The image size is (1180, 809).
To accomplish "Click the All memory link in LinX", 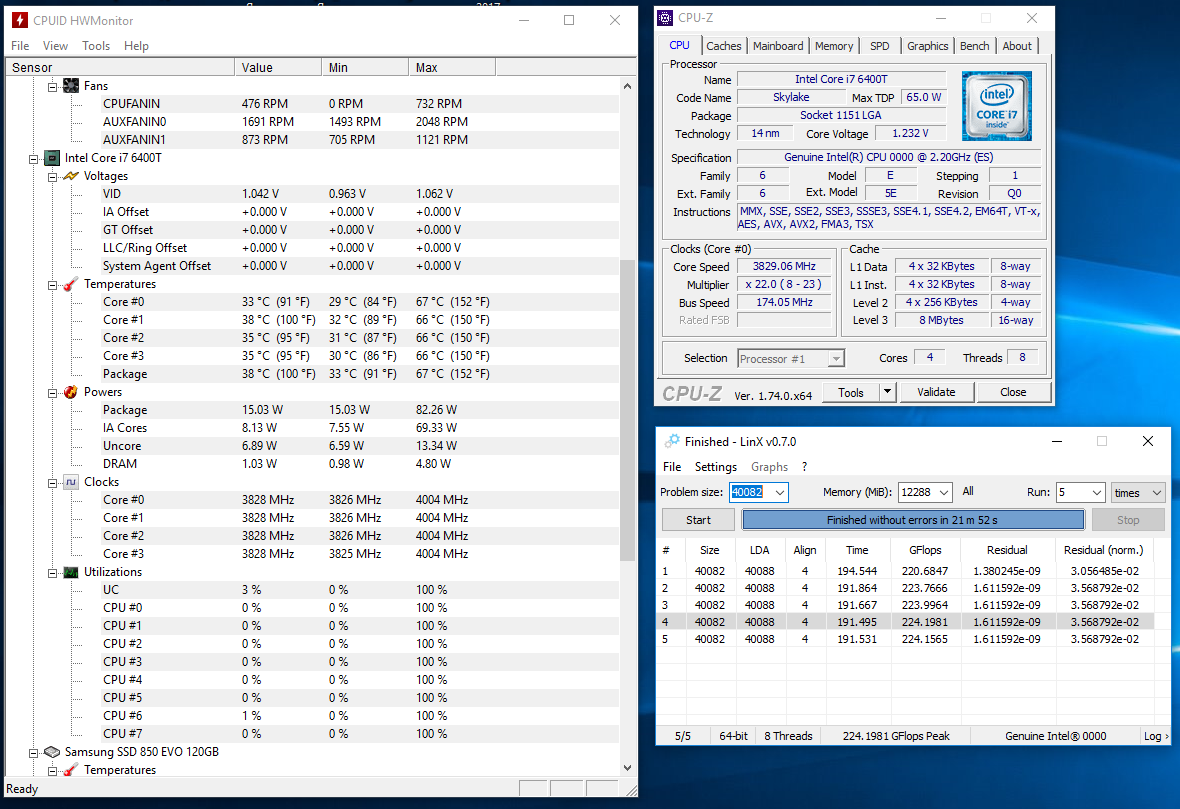I will pyautogui.click(x=968, y=491).
